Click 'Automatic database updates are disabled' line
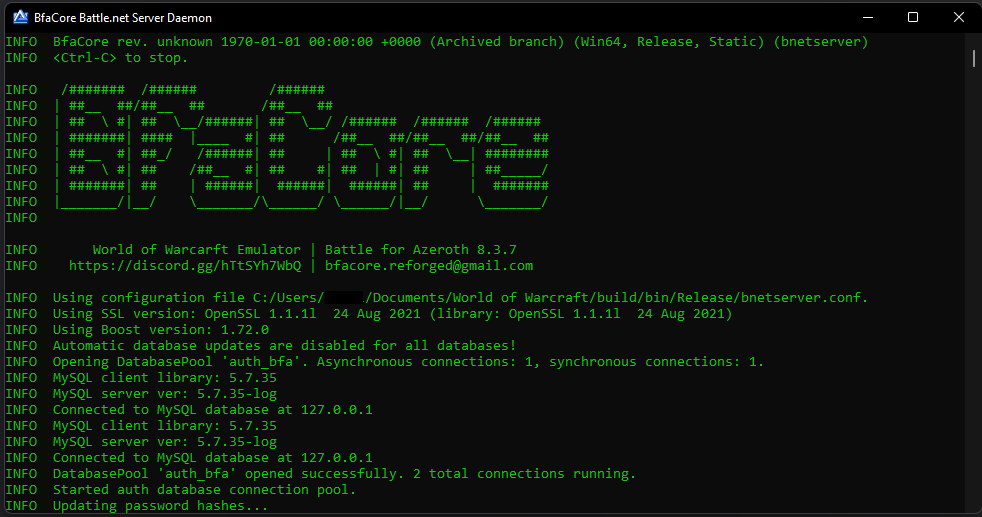The width and height of the screenshot is (982, 517). click(x=284, y=346)
